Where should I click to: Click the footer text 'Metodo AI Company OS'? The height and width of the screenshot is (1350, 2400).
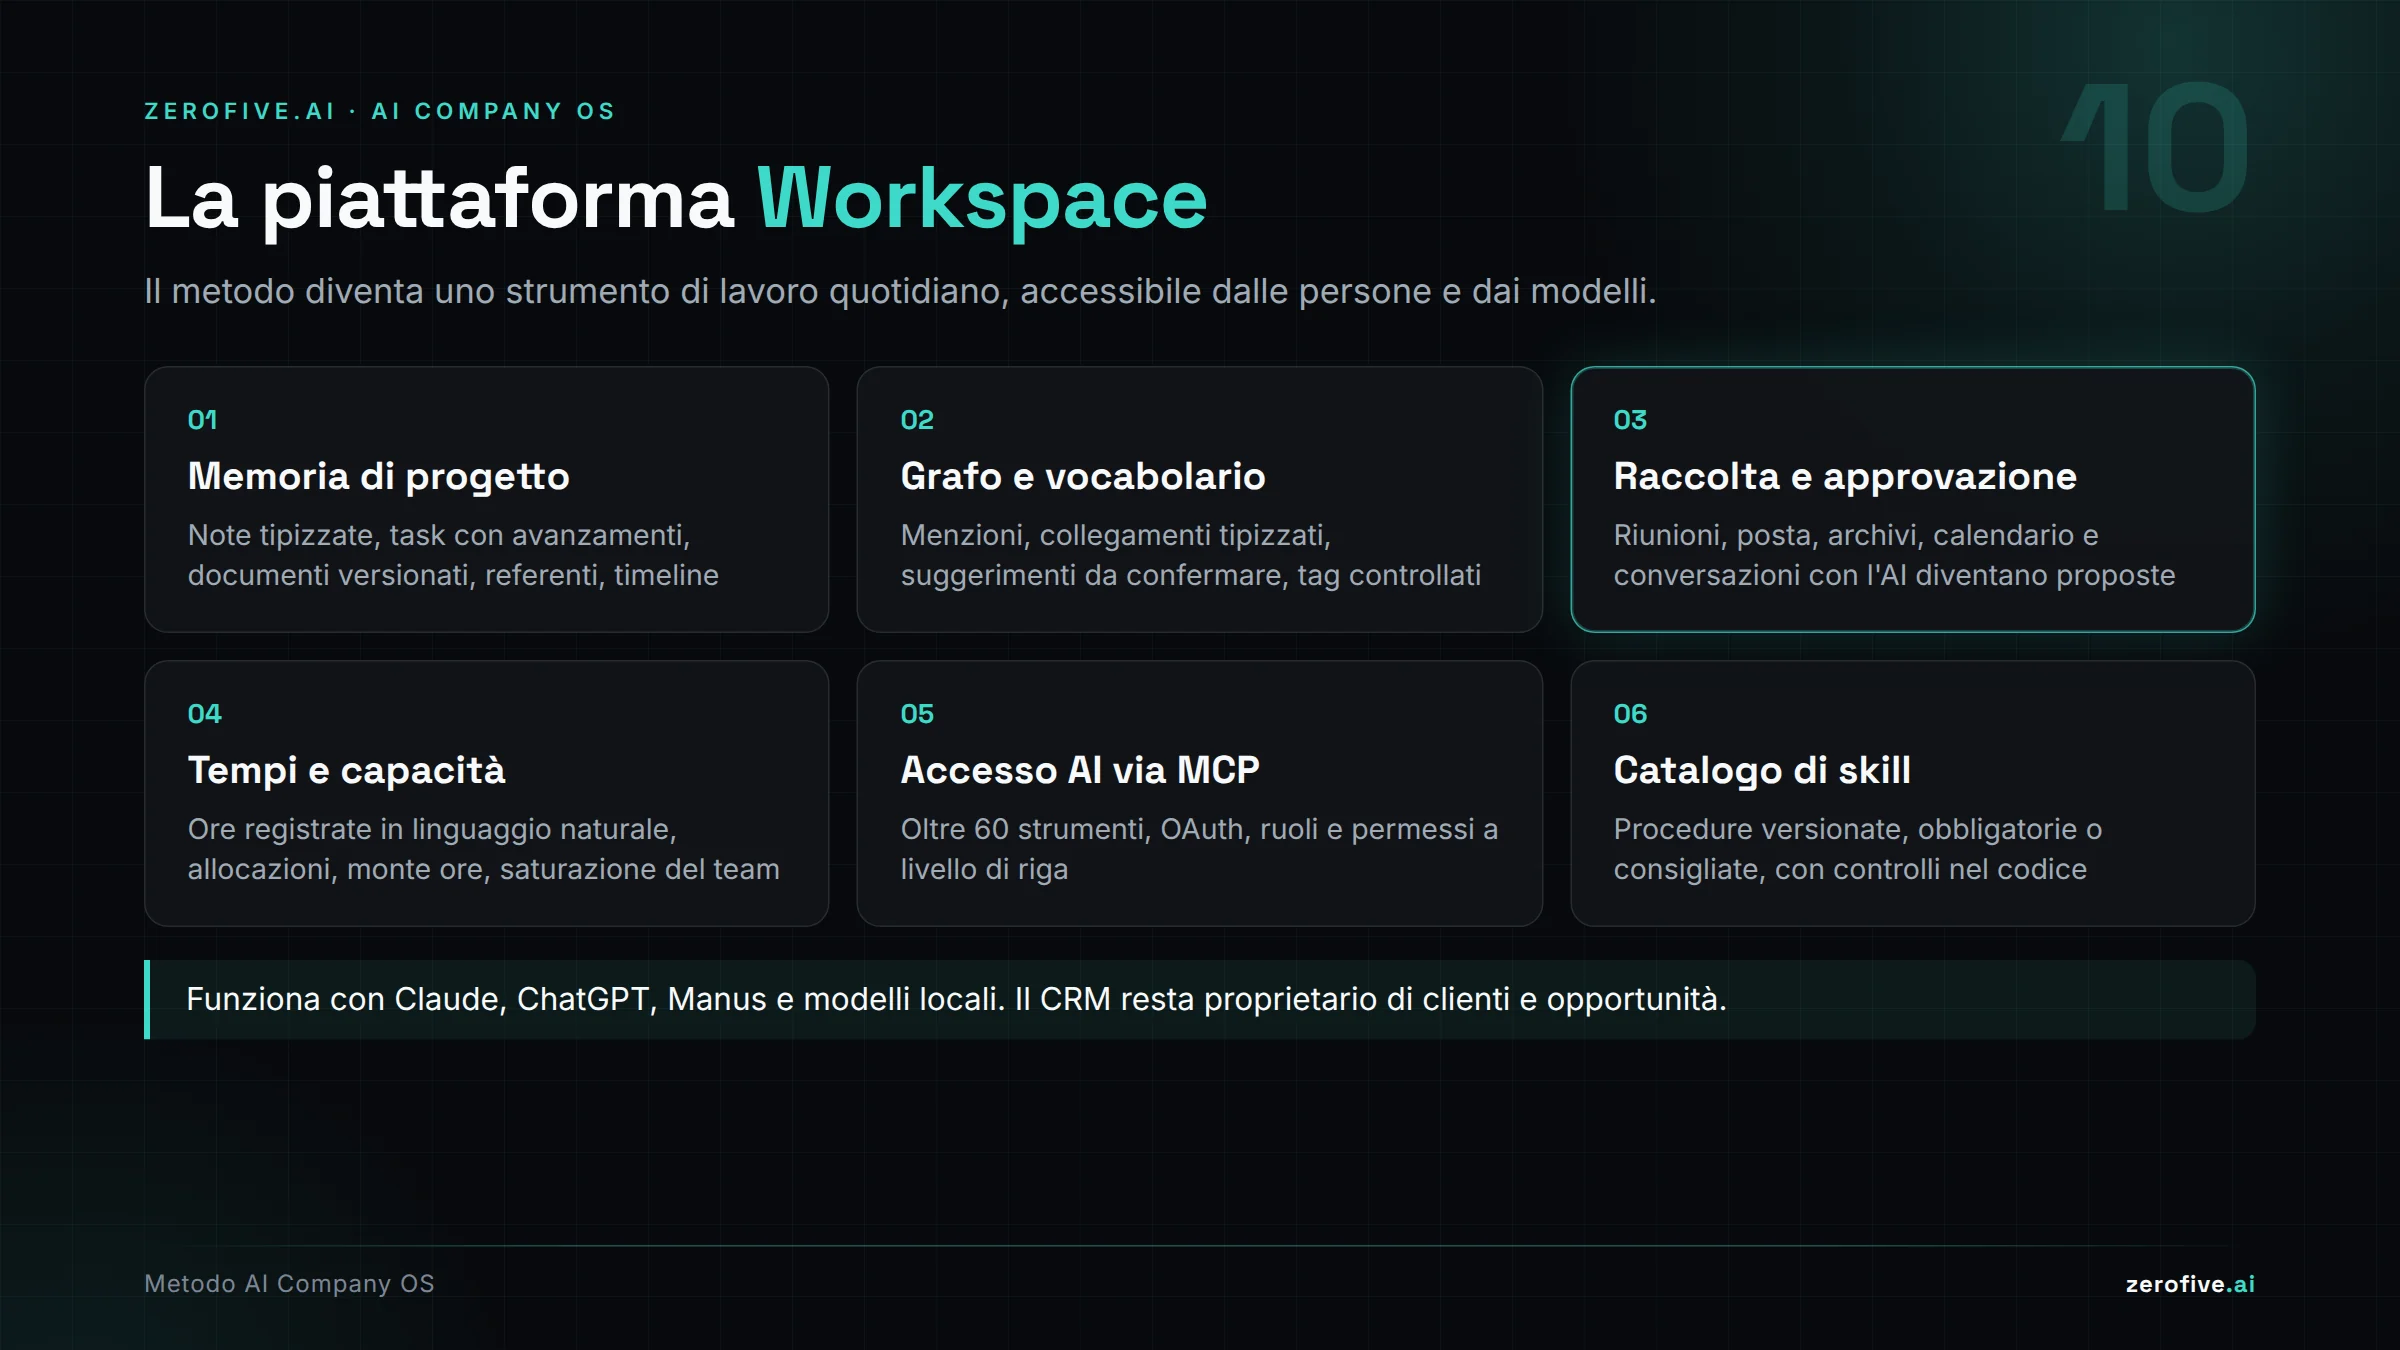click(289, 1284)
